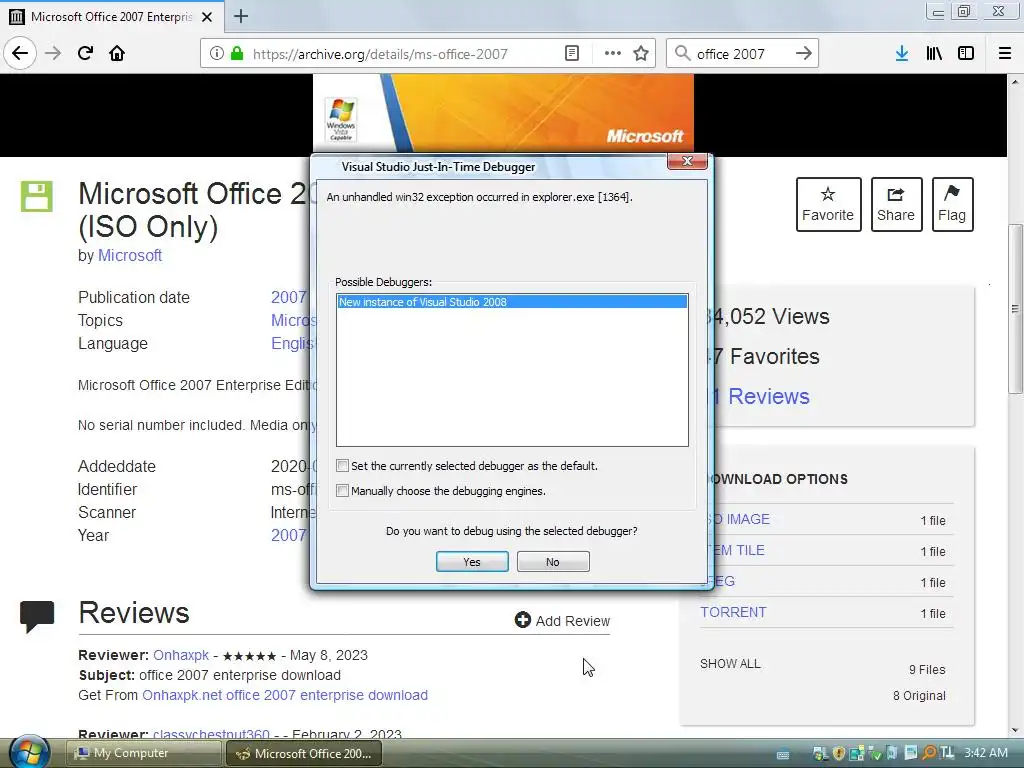This screenshot has height=768, width=1024.
Task: Click the scrollbar down arrow
Action: [x=1015, y=730]
